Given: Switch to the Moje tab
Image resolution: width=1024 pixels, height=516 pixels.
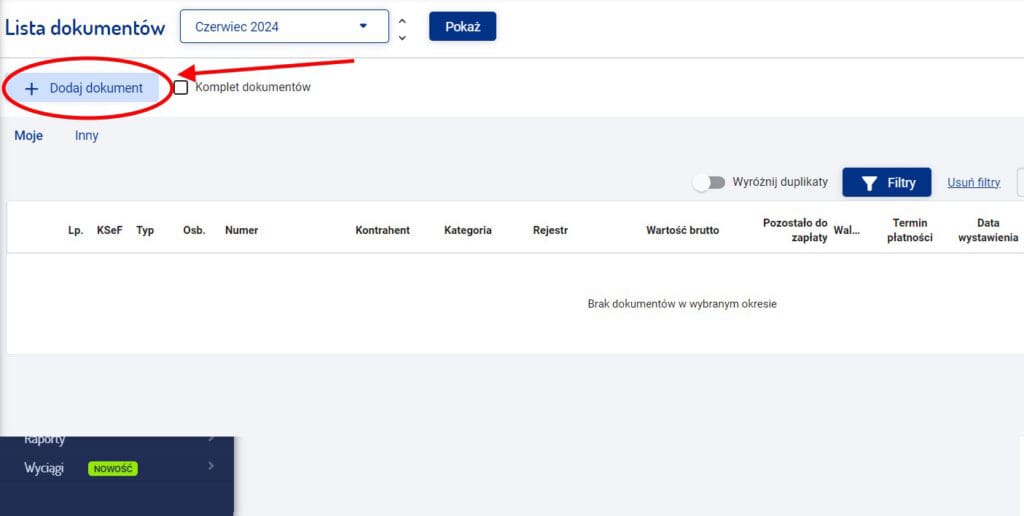Looking at the screenshot, I should tap(28, 136).
